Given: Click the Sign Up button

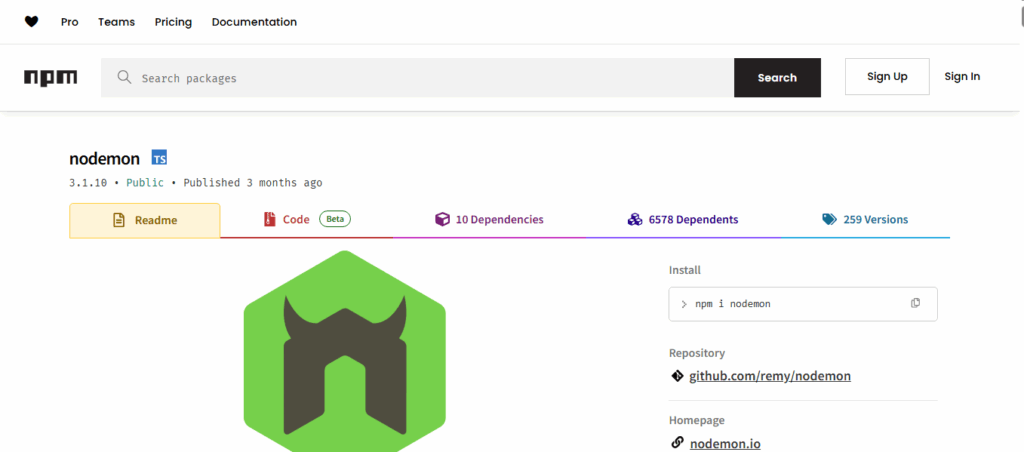Looking at the screenshot, I should click(887, 76).
